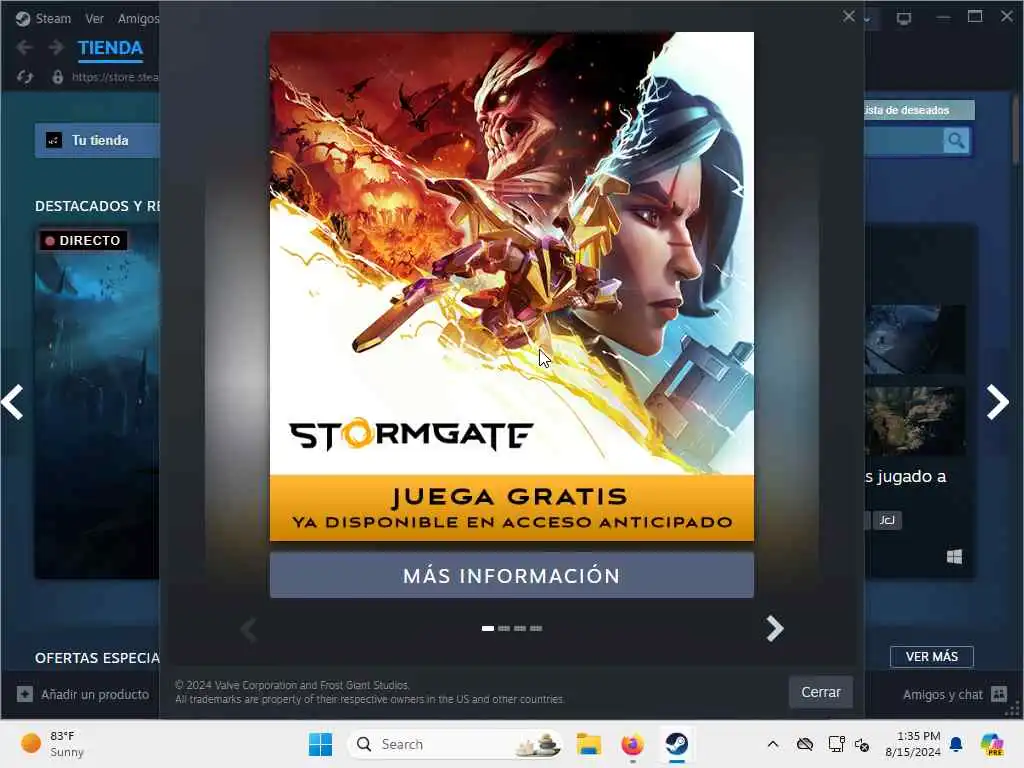Open first game screenshot thumbnail on right
This screenshot has width=1024, height=768.
pyautogui.click(x=915, y=339)
